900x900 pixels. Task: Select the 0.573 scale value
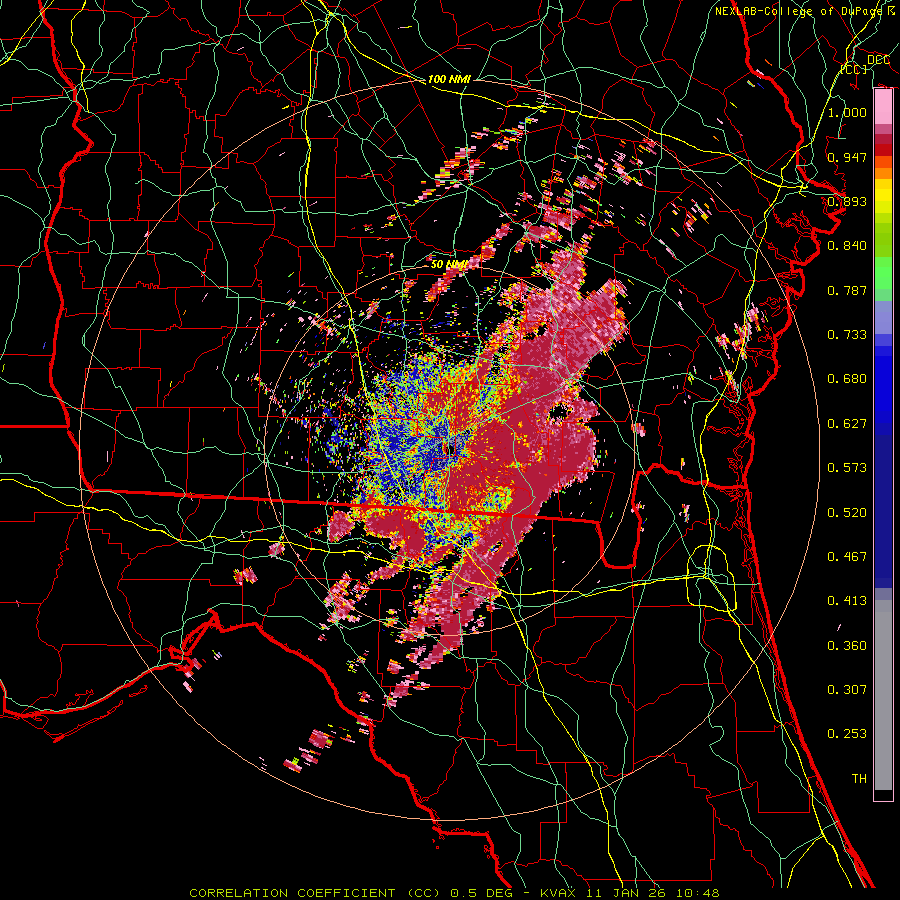point(847,468)
